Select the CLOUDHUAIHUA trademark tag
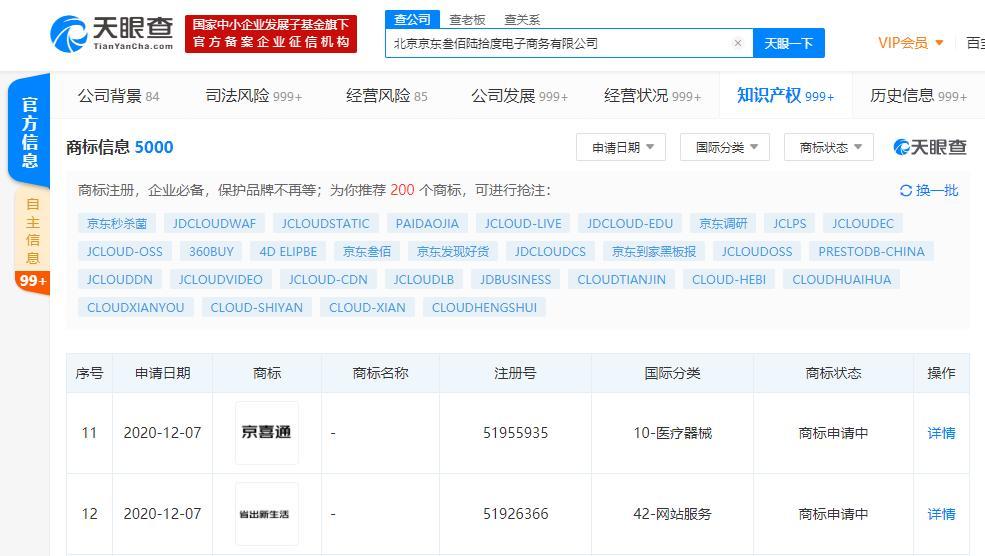This screenshot has width=985, height=556. 841,280
